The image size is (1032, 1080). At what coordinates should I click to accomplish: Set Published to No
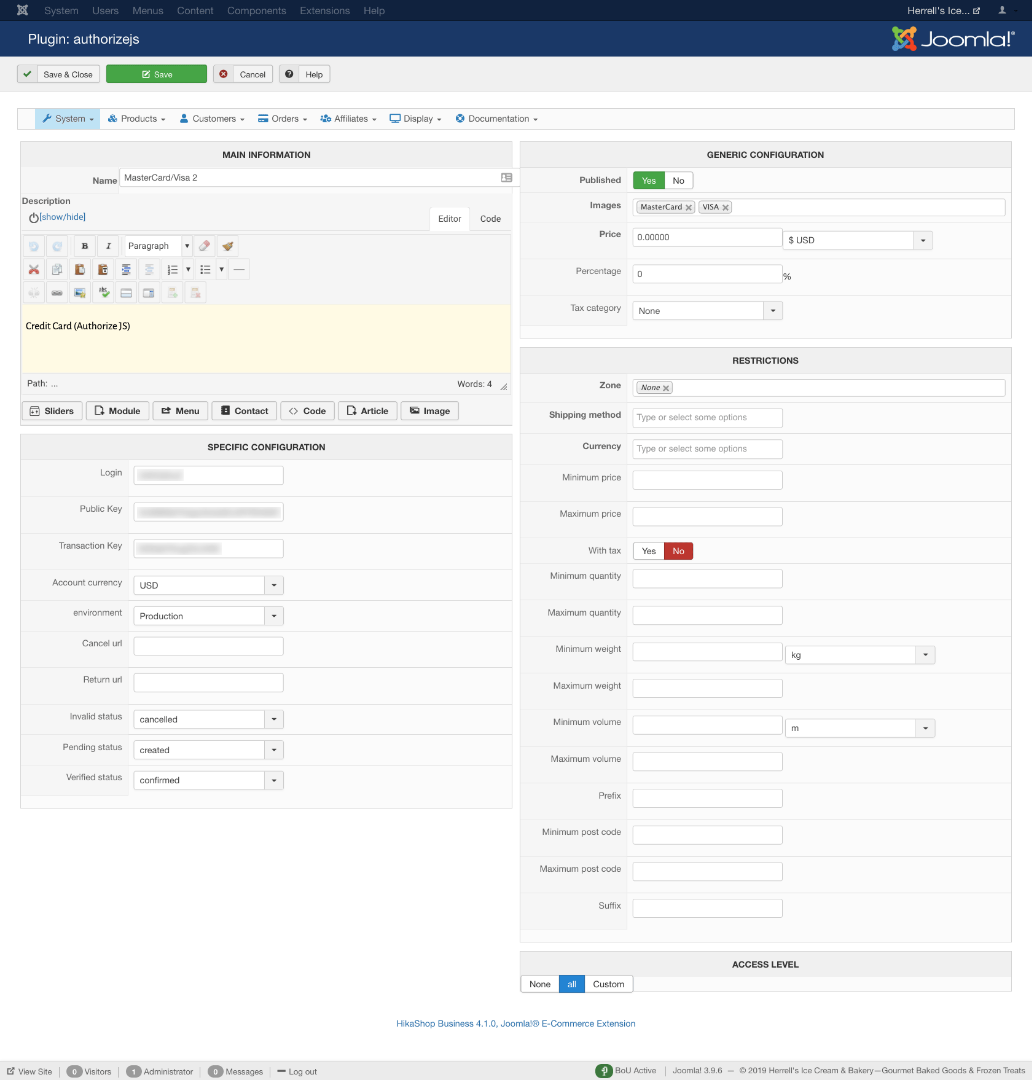(679, 180)
